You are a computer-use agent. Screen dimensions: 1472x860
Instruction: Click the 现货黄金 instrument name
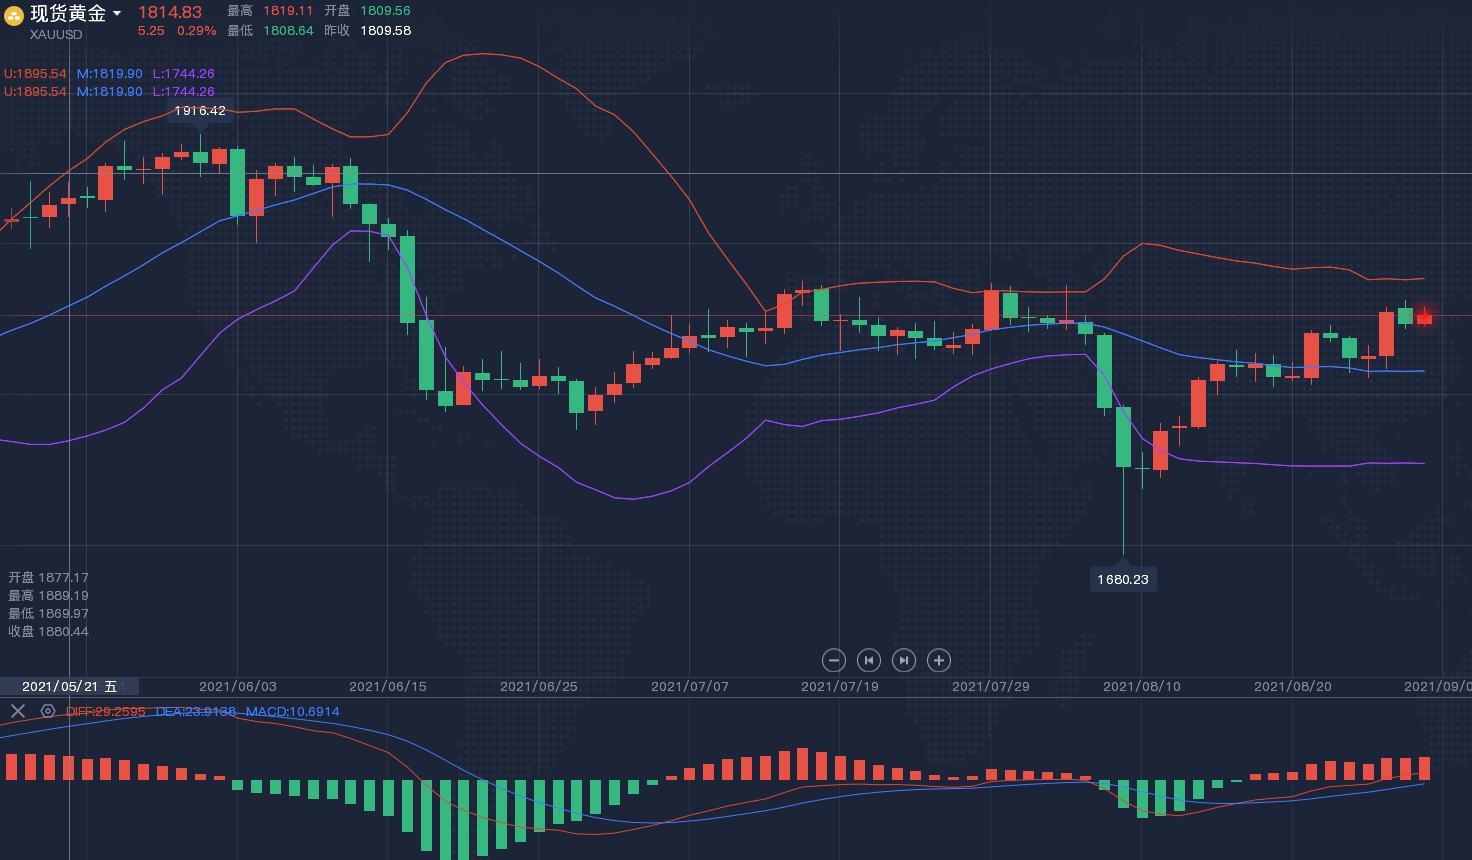(67, 14)
